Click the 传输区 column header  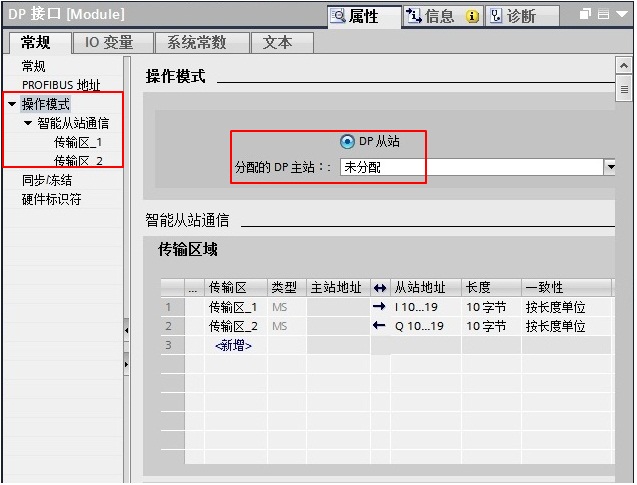pos(236,288)
